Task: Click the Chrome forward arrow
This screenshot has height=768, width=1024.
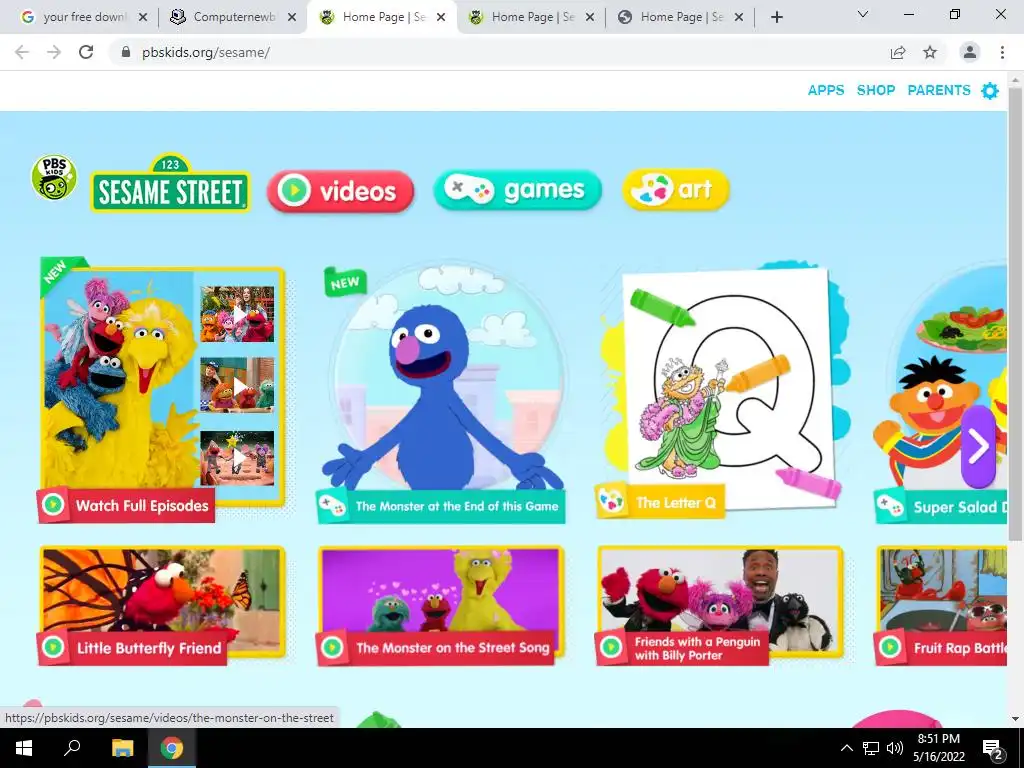Action: [x=54, y=52]
